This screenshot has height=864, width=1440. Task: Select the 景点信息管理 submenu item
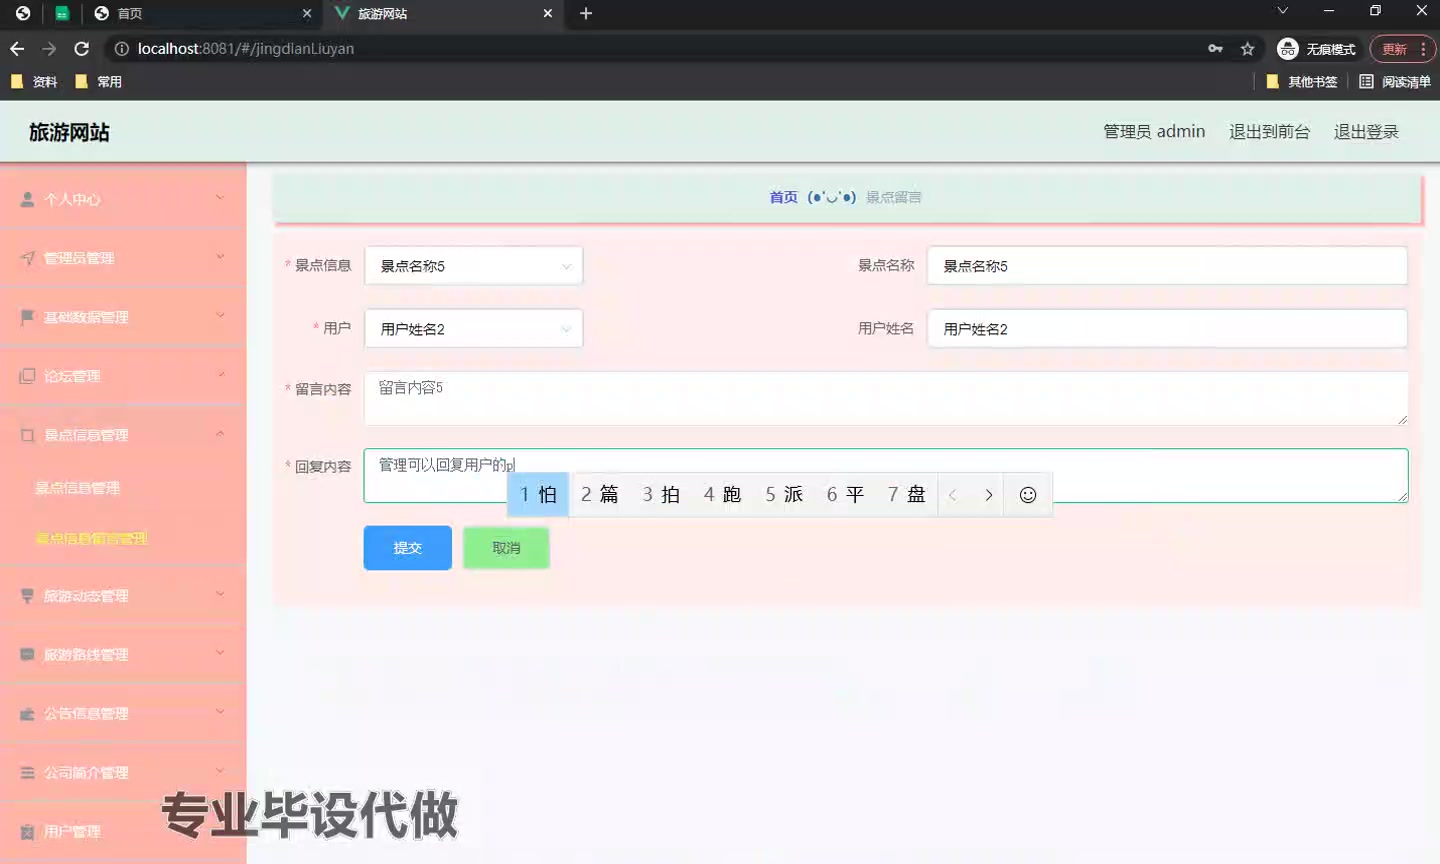(x=77, y=488)
